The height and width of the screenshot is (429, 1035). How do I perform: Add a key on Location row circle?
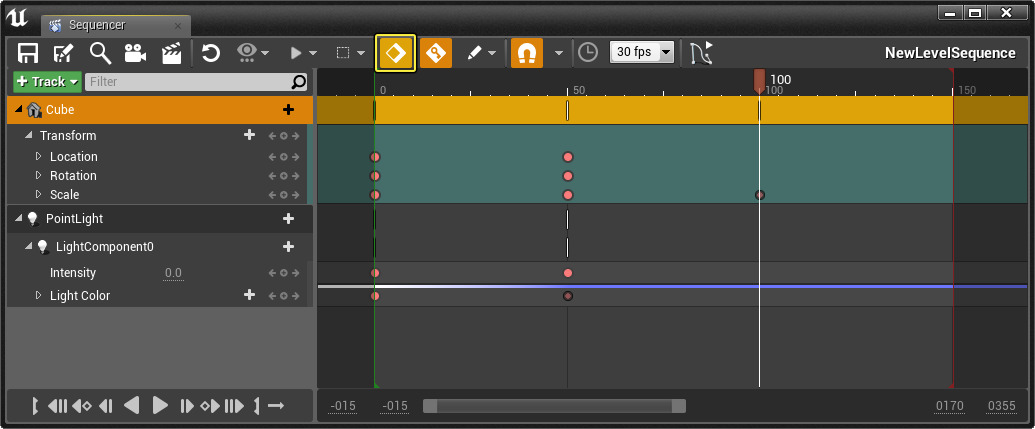pyautogui.click(x=284, y=157)
